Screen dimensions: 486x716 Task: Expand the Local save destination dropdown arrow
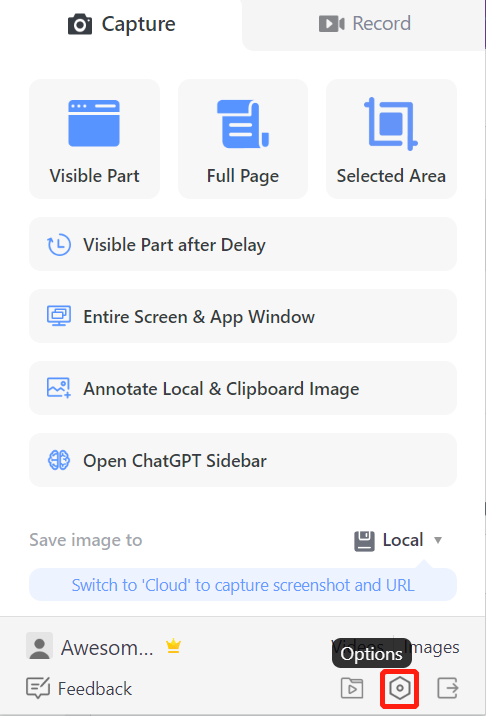438,540
